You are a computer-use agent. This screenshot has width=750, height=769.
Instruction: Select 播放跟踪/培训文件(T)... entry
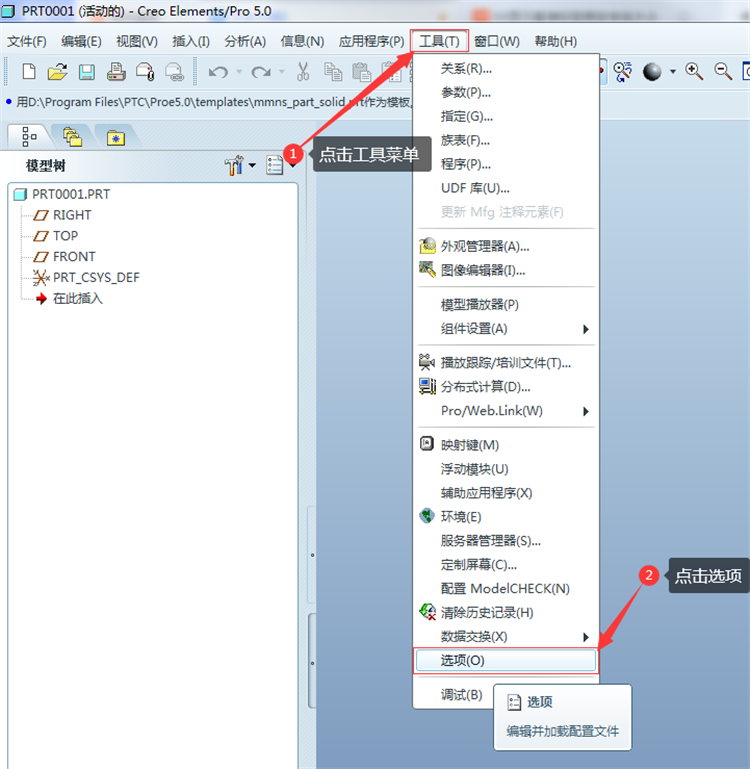[x=506, y=363]
